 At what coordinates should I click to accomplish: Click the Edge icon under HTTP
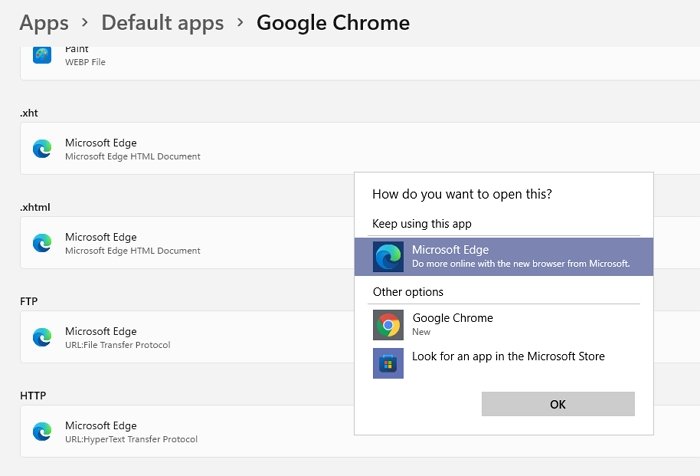click(42, 431)
